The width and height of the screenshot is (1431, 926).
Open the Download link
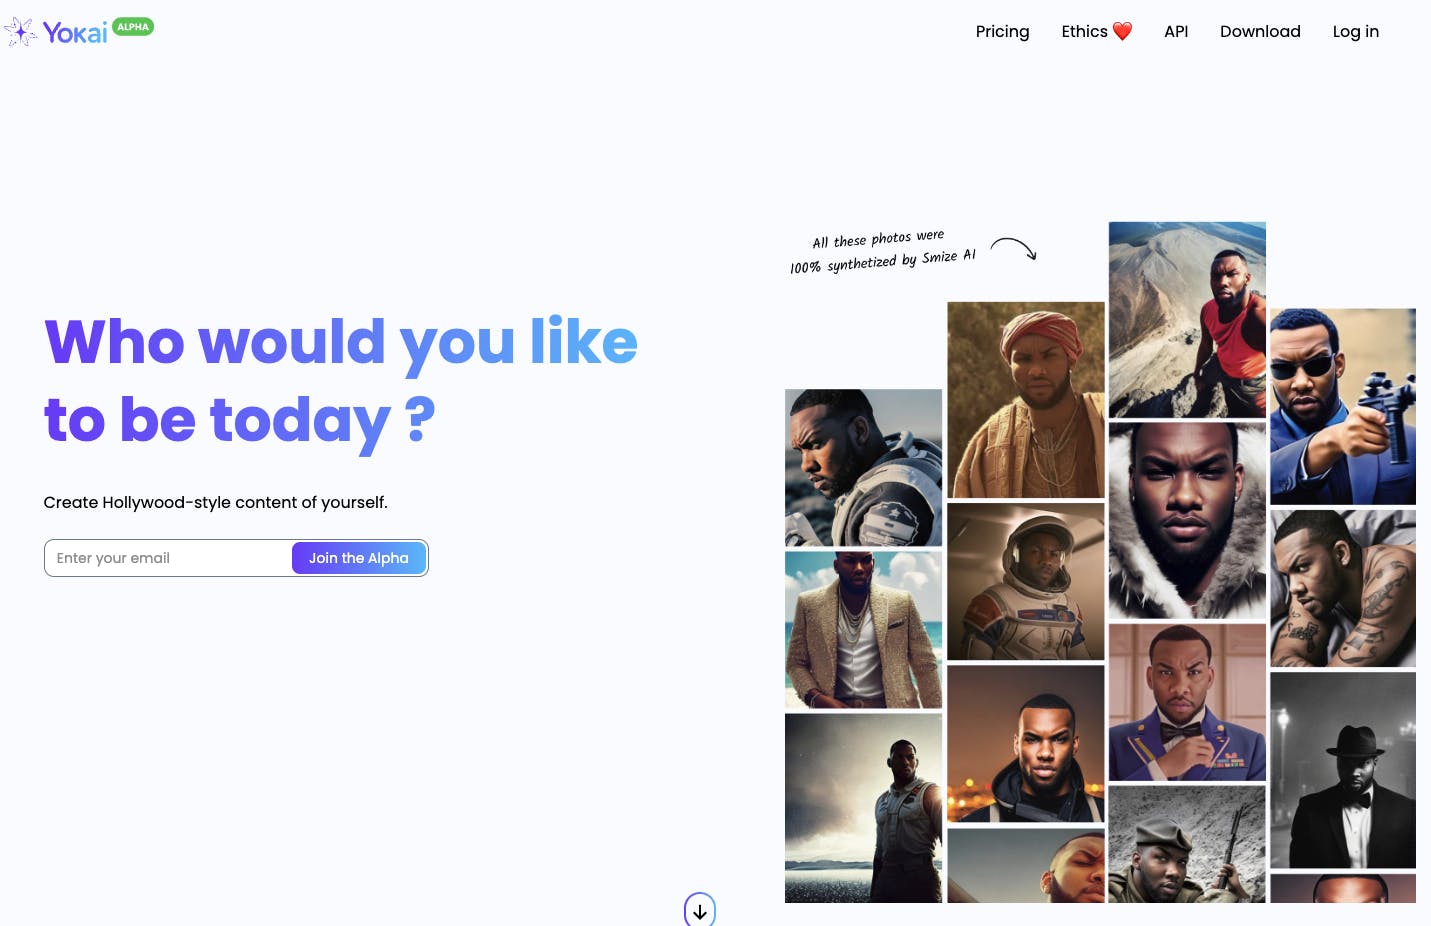(1260, 31)
